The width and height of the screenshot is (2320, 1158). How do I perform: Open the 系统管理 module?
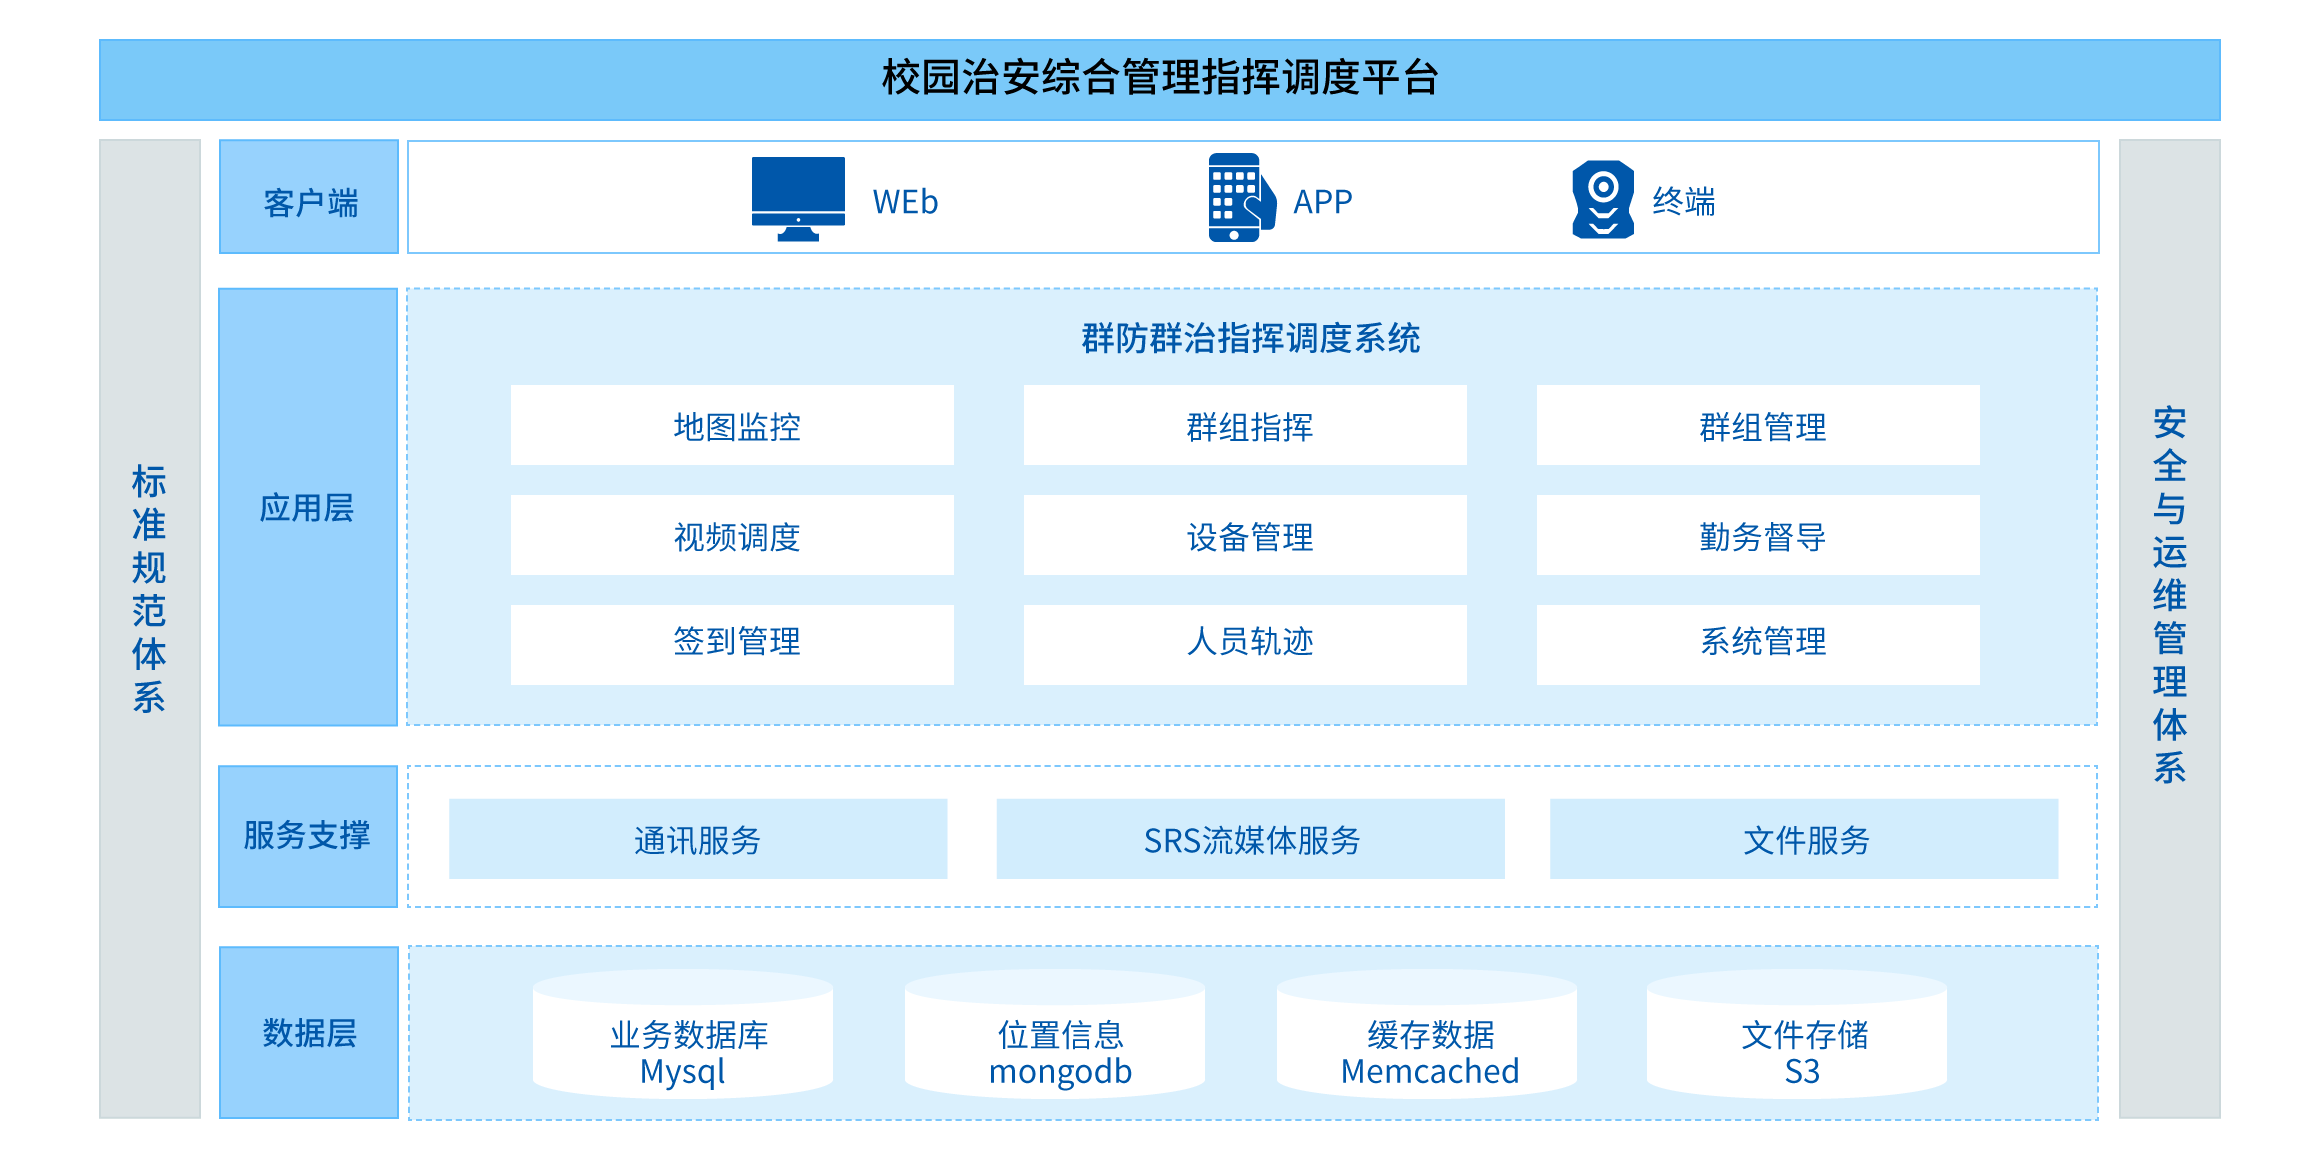(x=1758, y=645)
